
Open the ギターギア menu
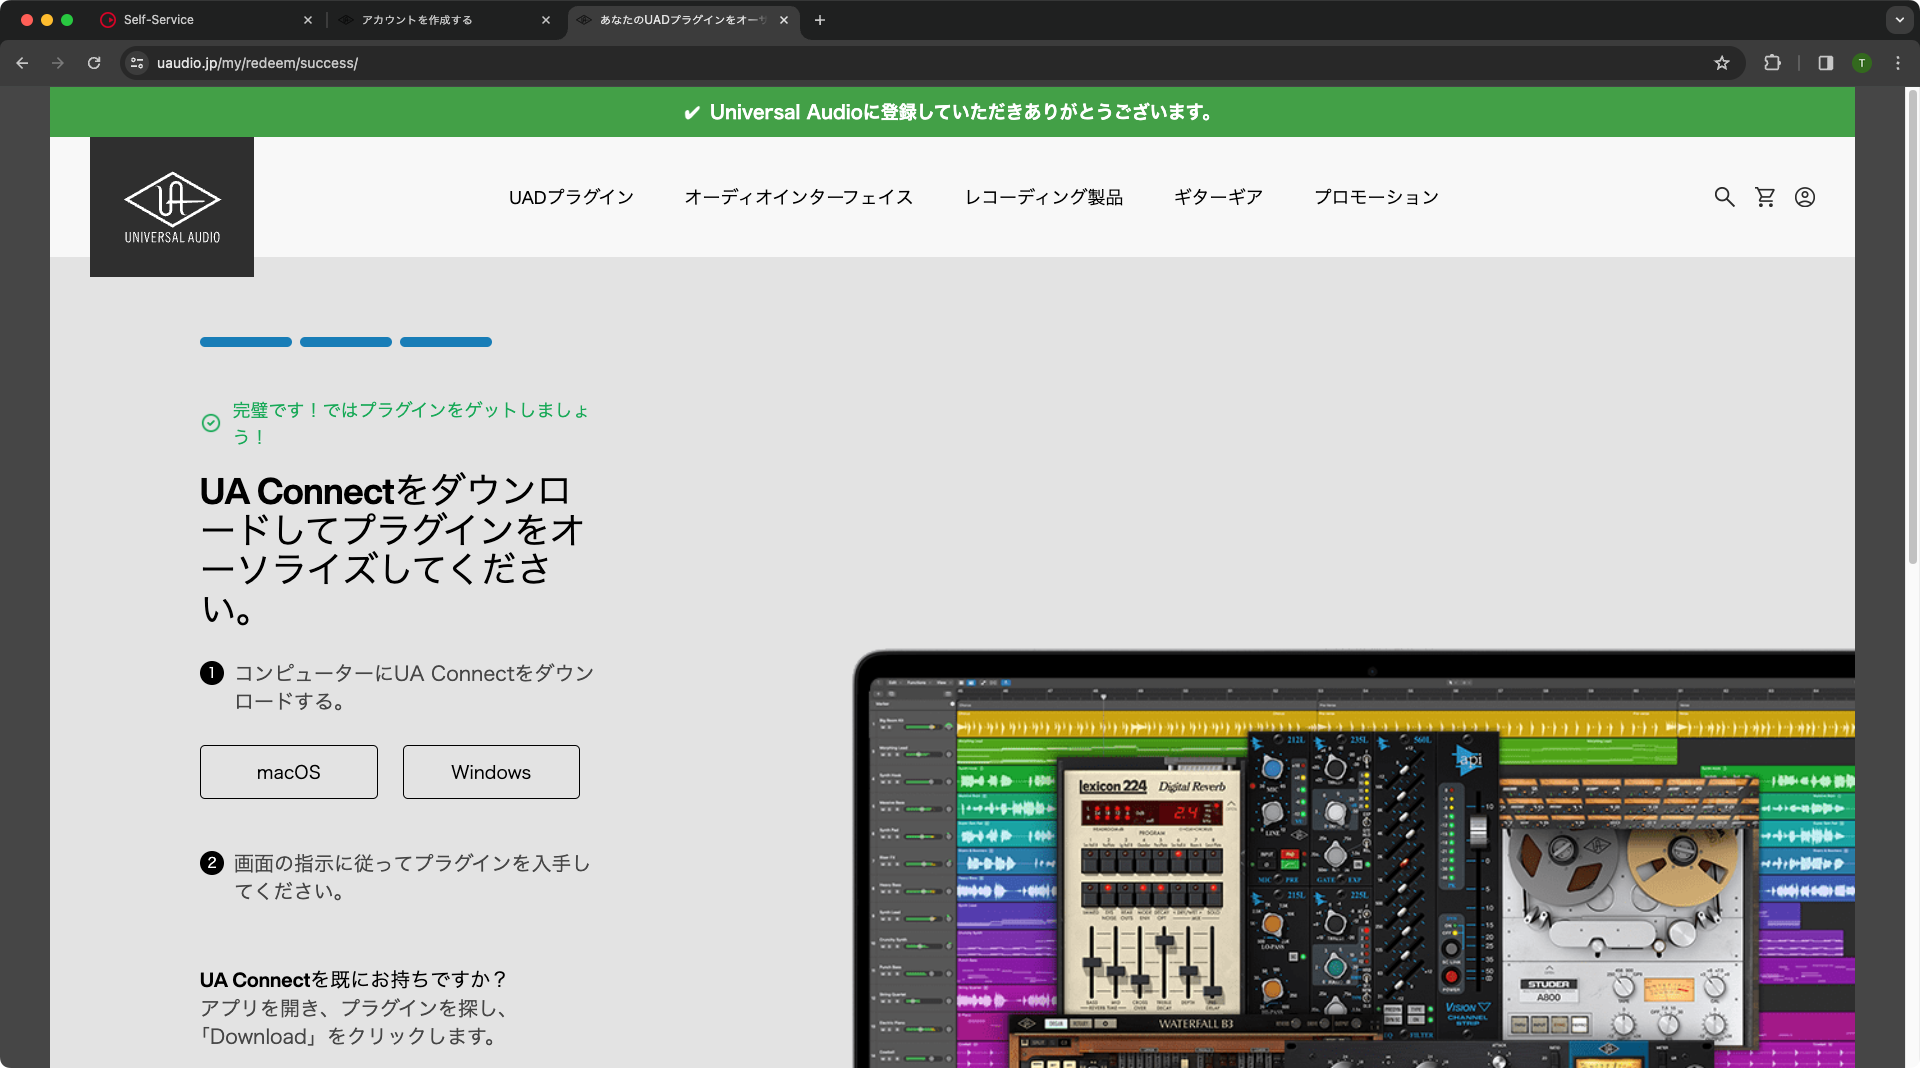1218,197
